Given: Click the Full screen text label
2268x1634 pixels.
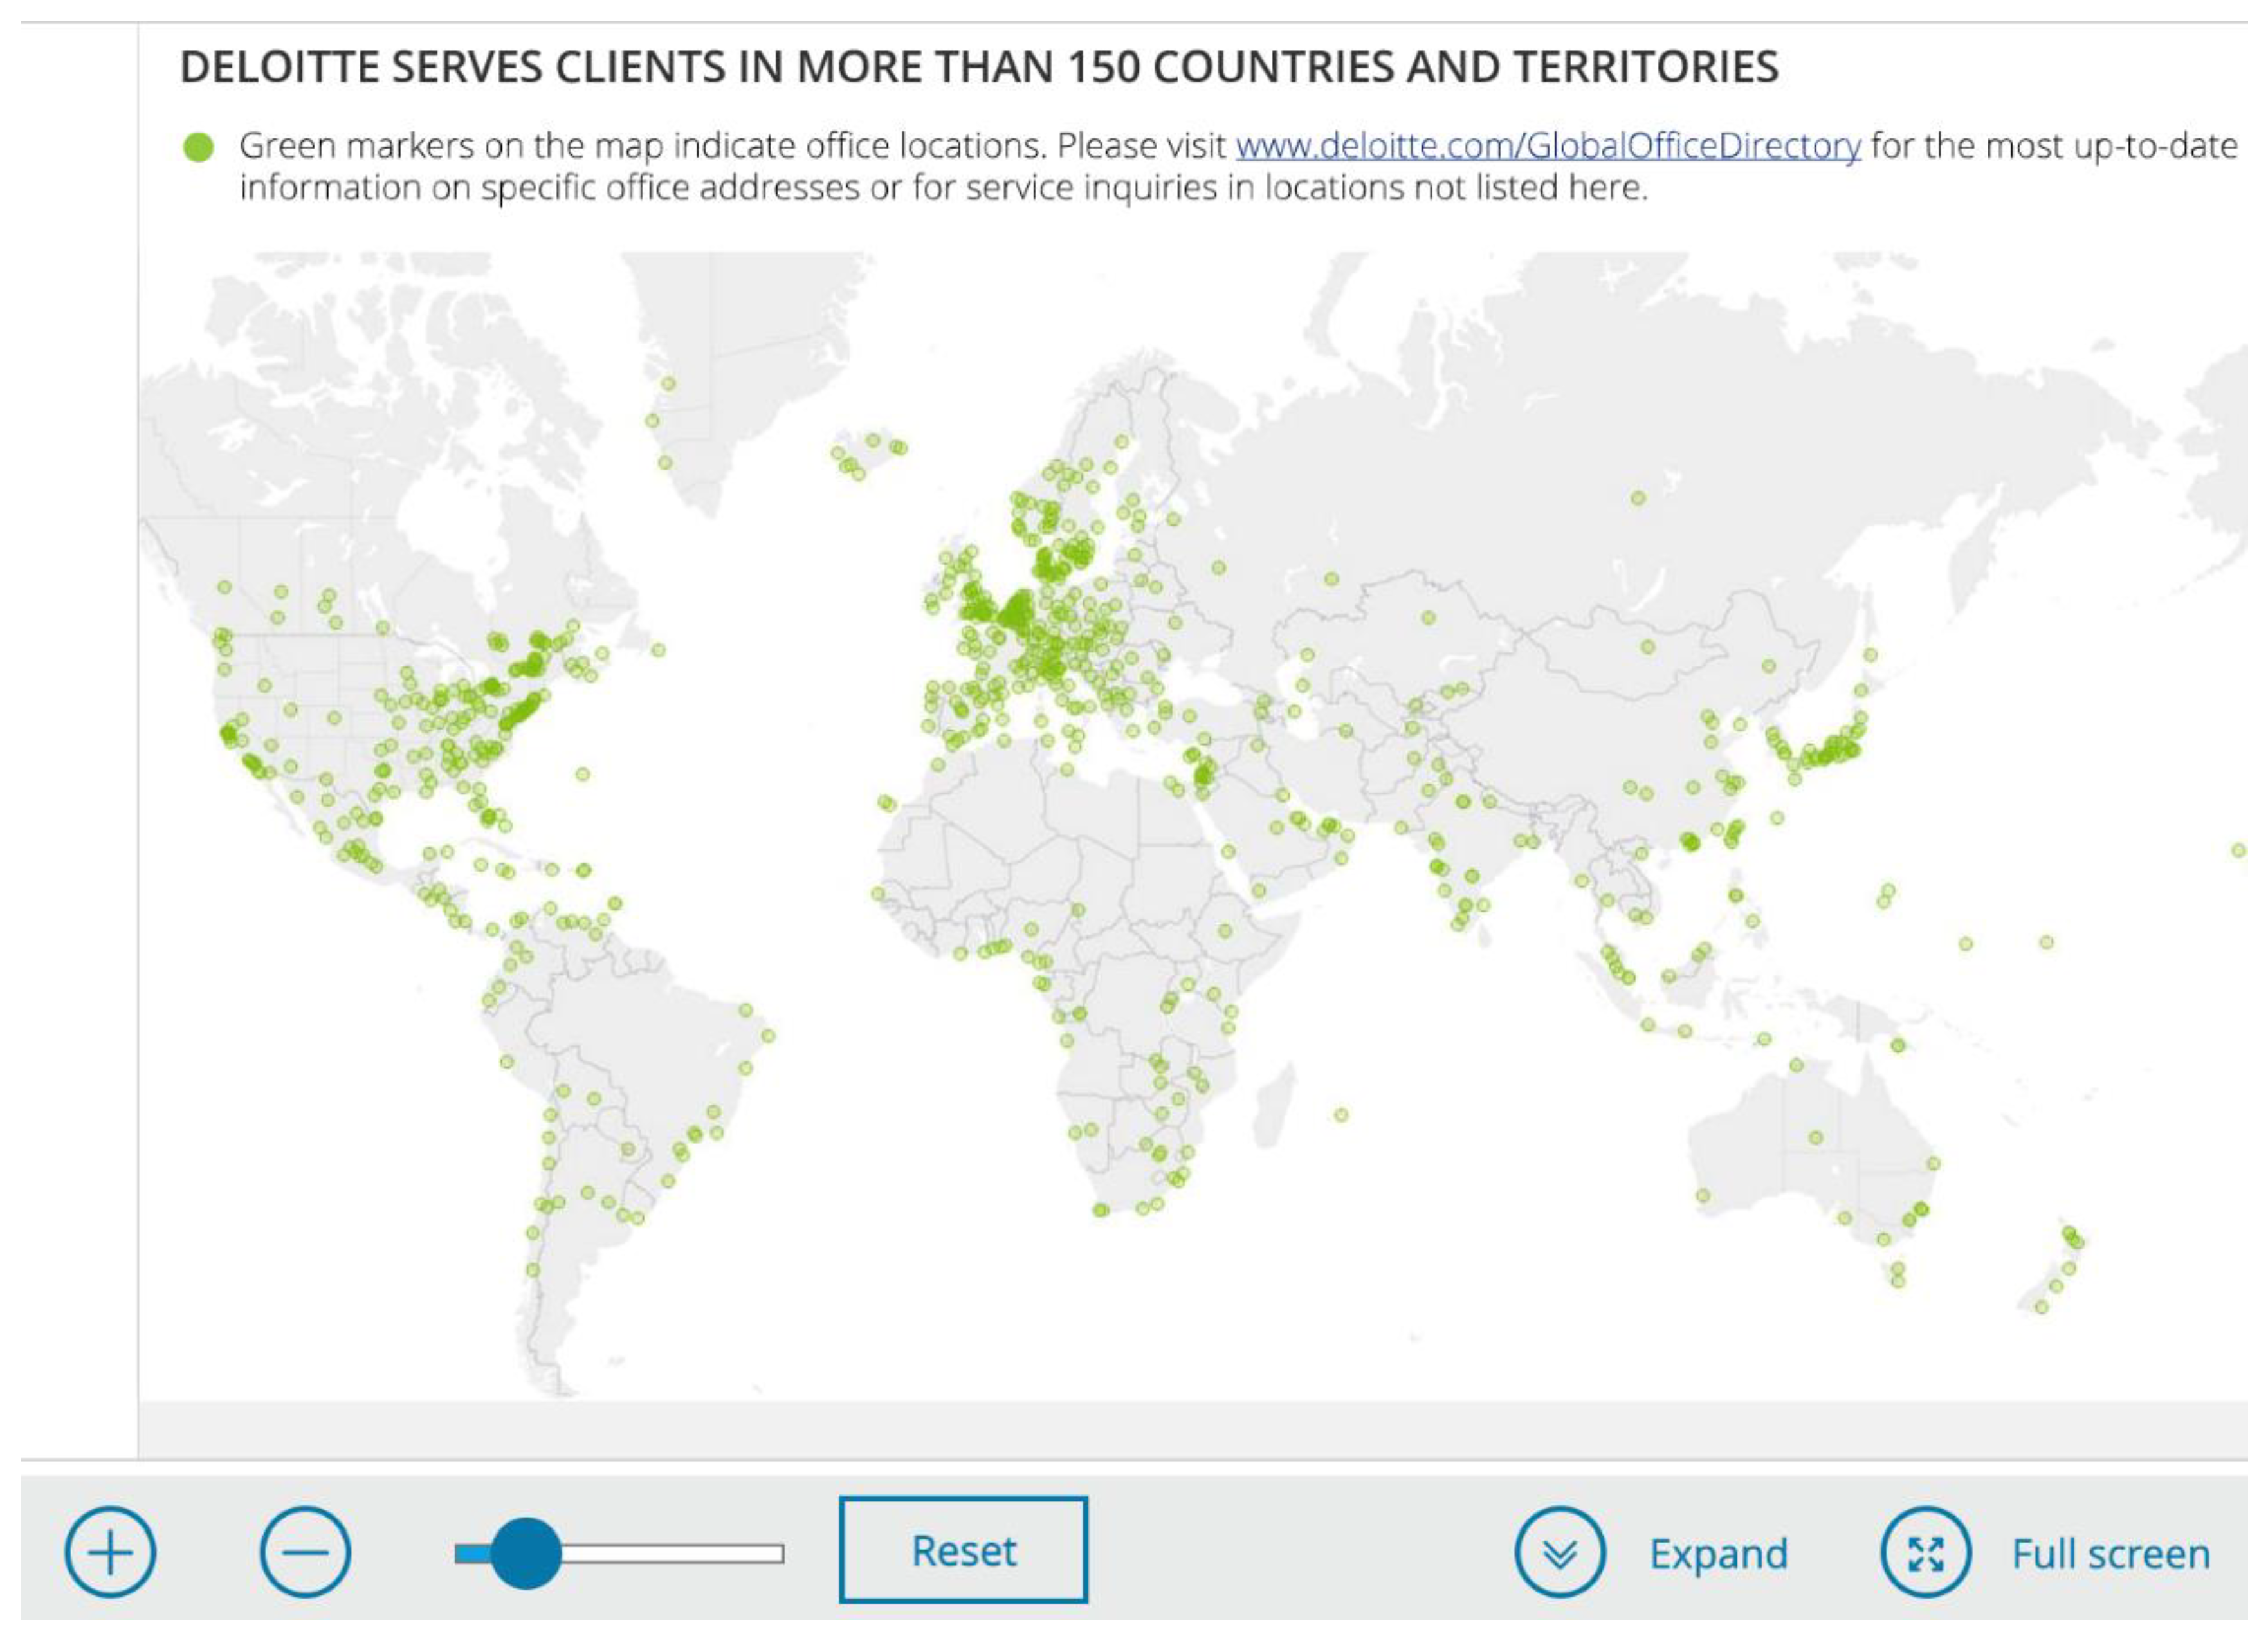Looking at the screenshot, I should (2110, 1554).
